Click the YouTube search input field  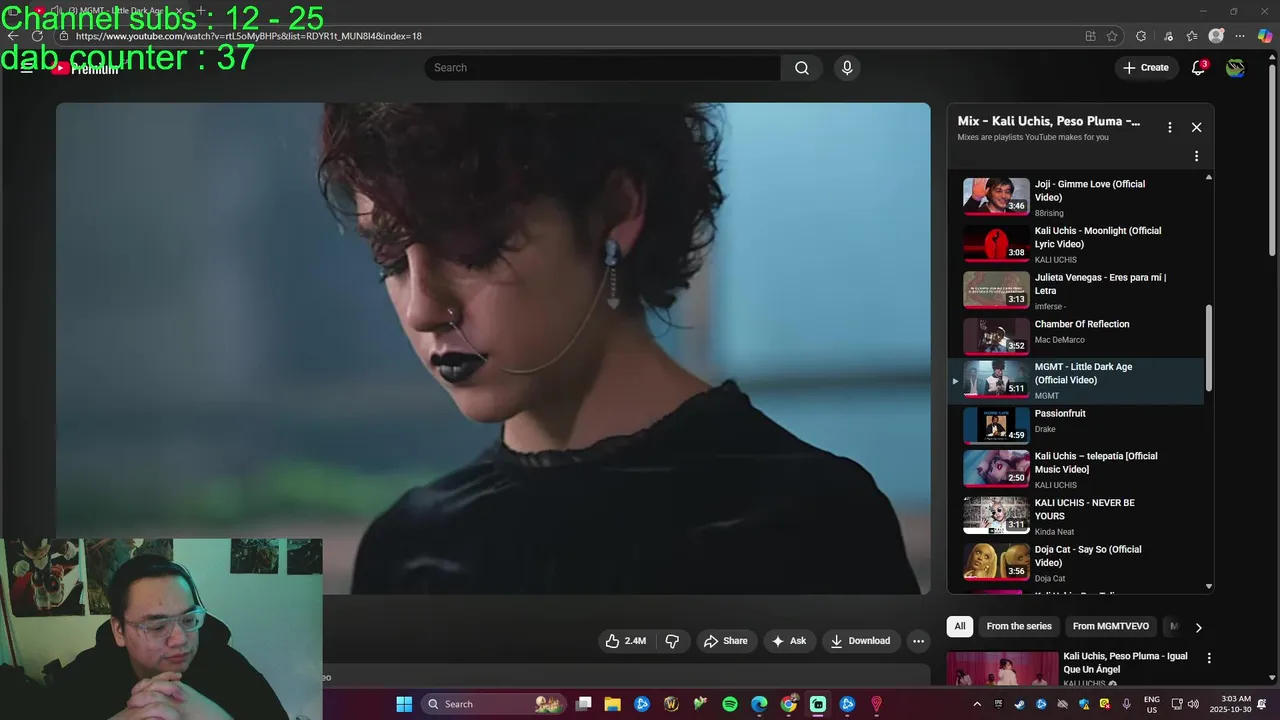602,68
